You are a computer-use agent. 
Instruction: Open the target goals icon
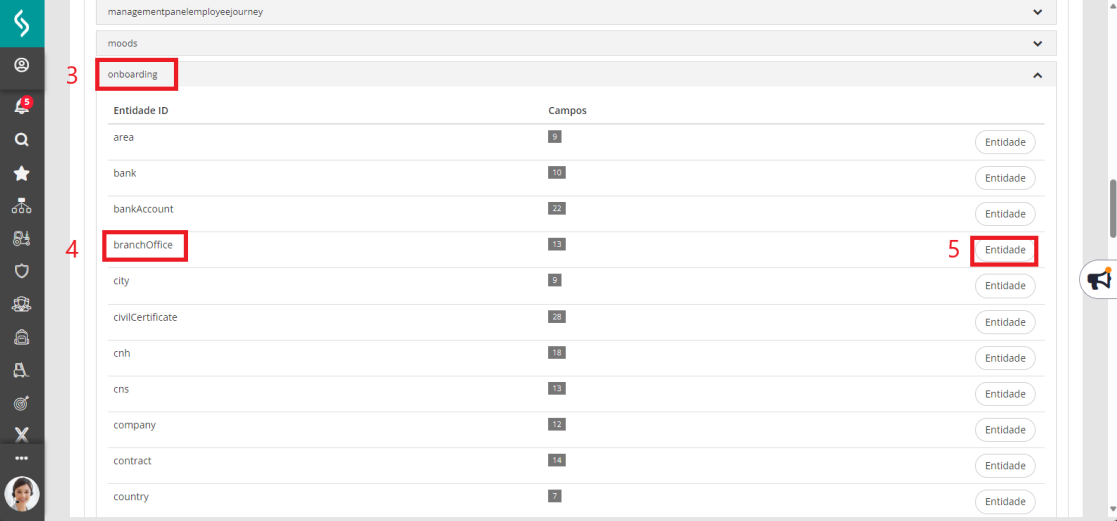[21, 403]
